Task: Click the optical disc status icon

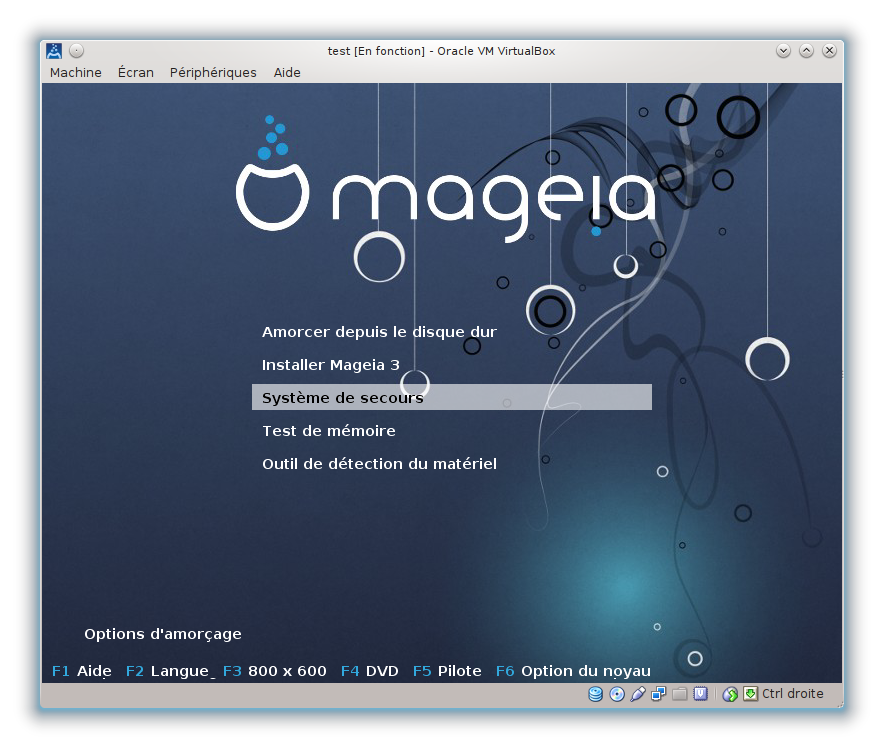Action: coord(617,694)
